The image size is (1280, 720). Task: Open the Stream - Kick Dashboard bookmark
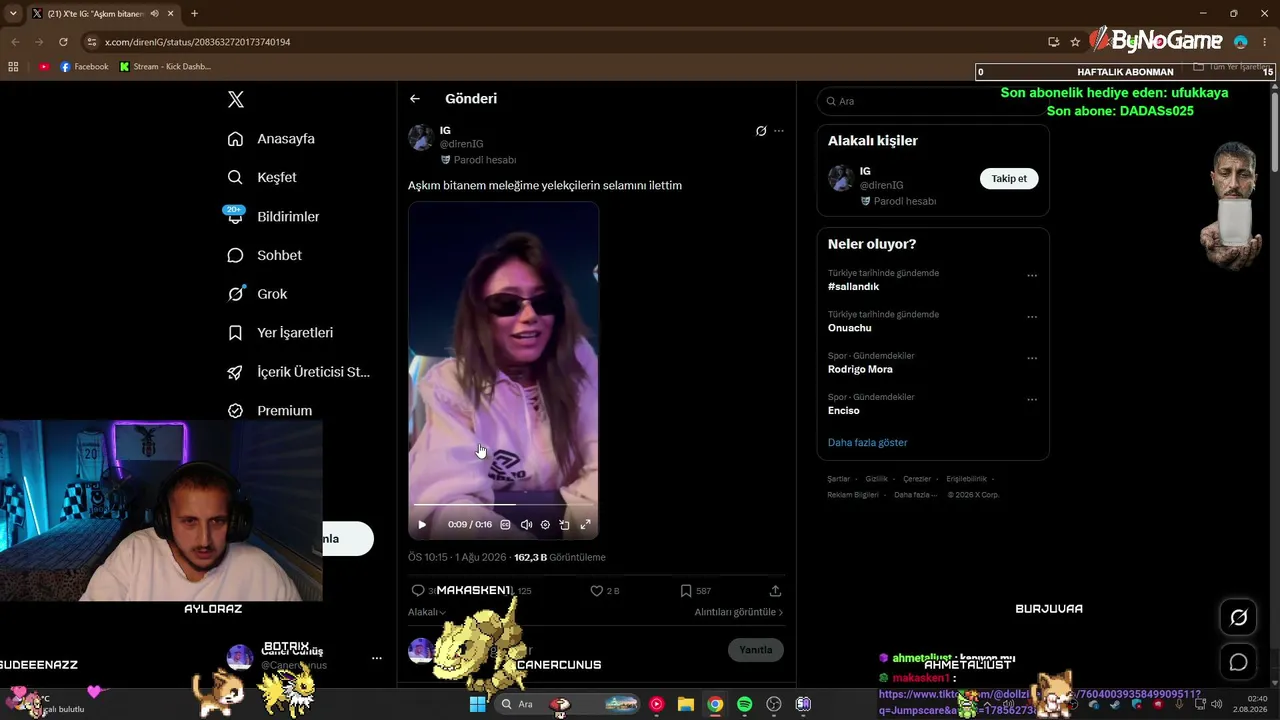[x=165, y=67]
